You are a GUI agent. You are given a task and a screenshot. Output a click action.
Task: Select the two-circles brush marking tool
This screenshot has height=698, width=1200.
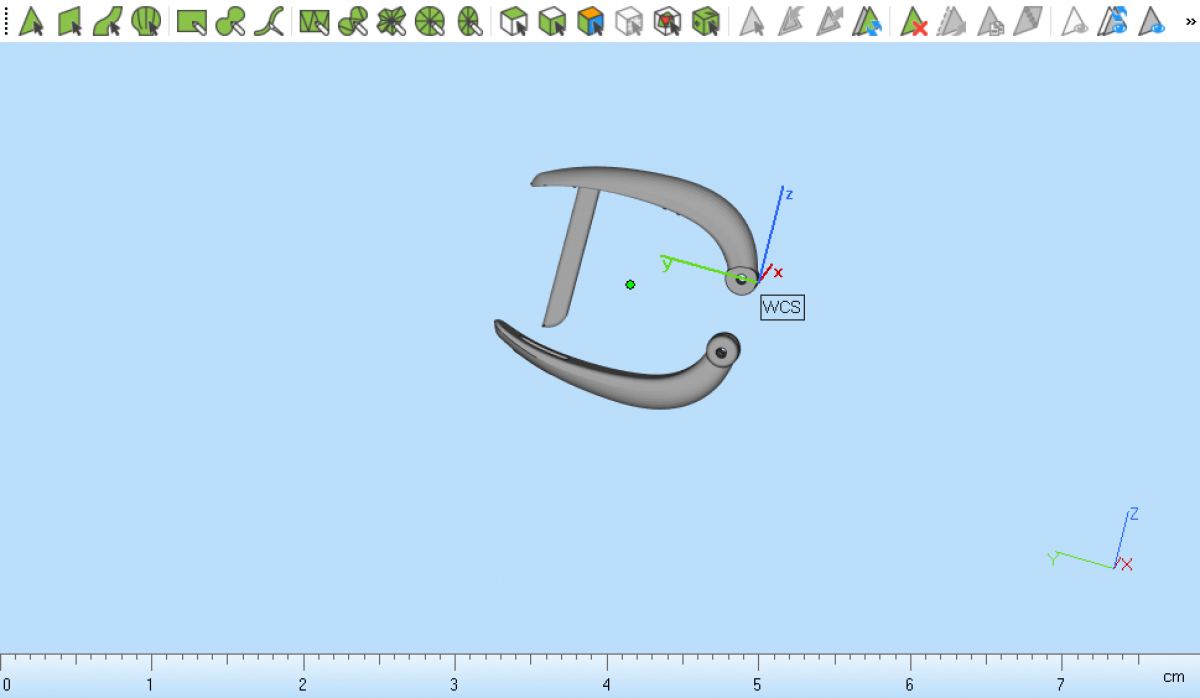(x=230, y=21)
